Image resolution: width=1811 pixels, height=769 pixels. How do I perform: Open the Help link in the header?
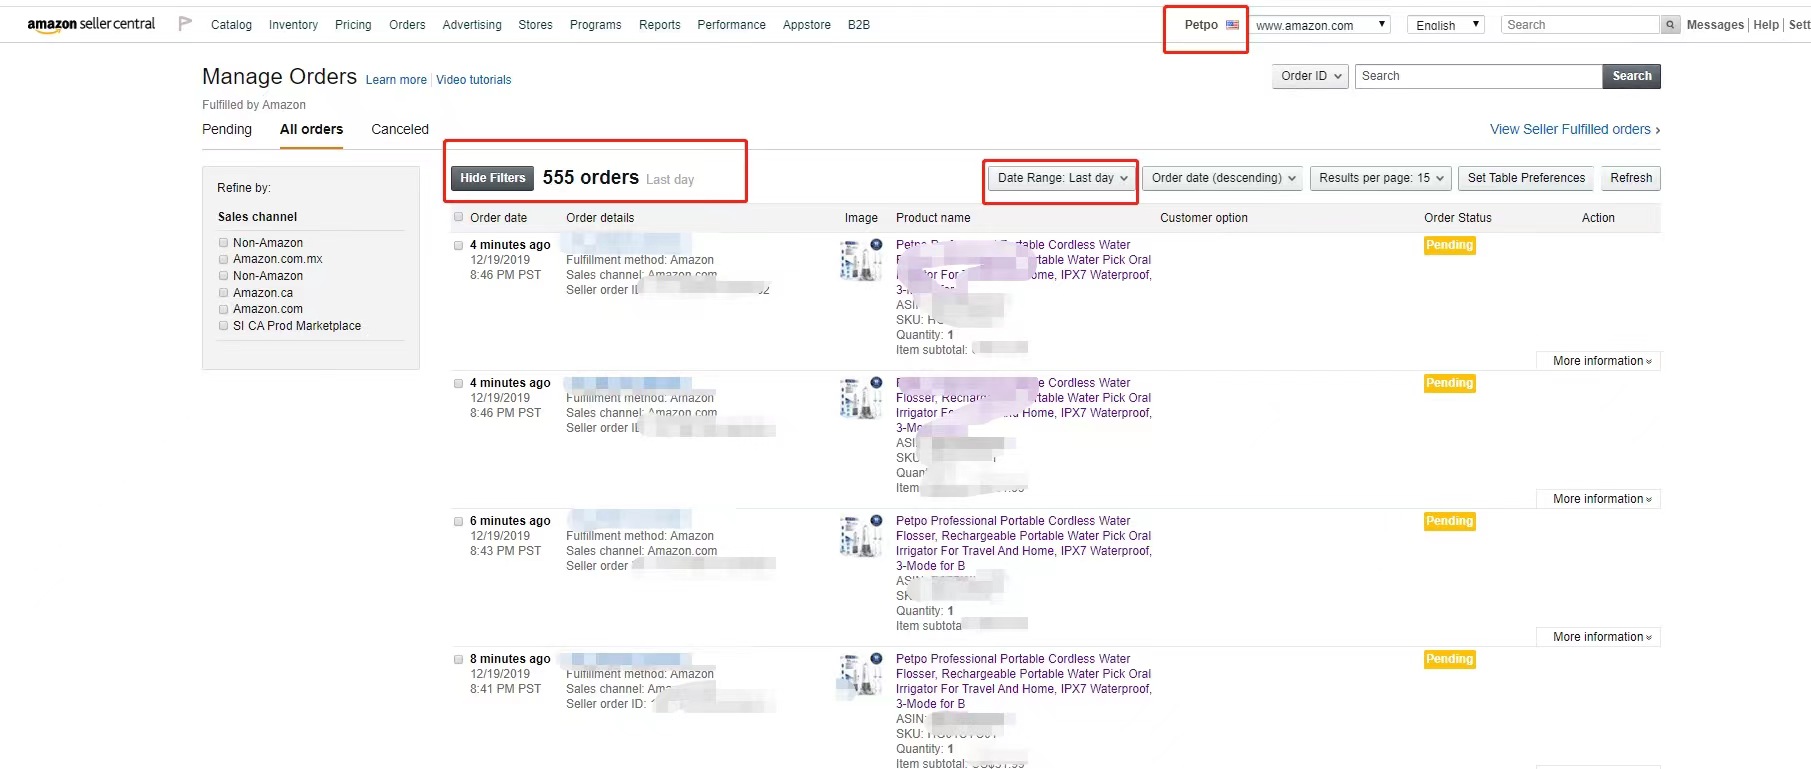(1766, 25)
